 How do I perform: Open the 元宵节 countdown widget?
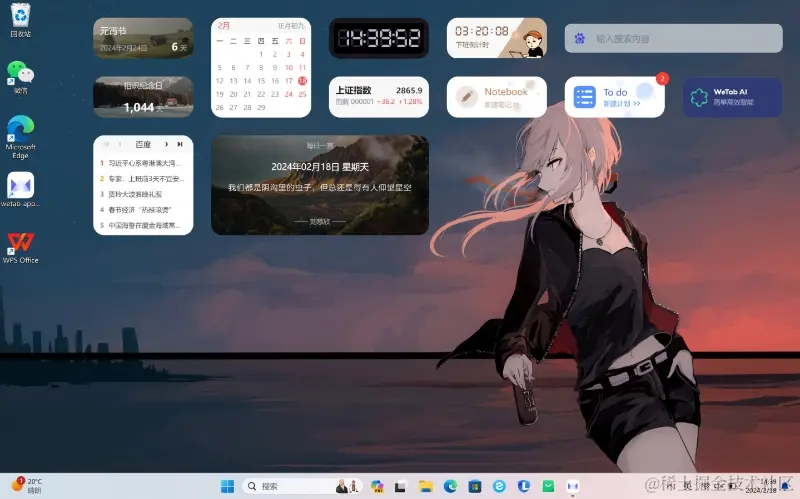[143, 38]
